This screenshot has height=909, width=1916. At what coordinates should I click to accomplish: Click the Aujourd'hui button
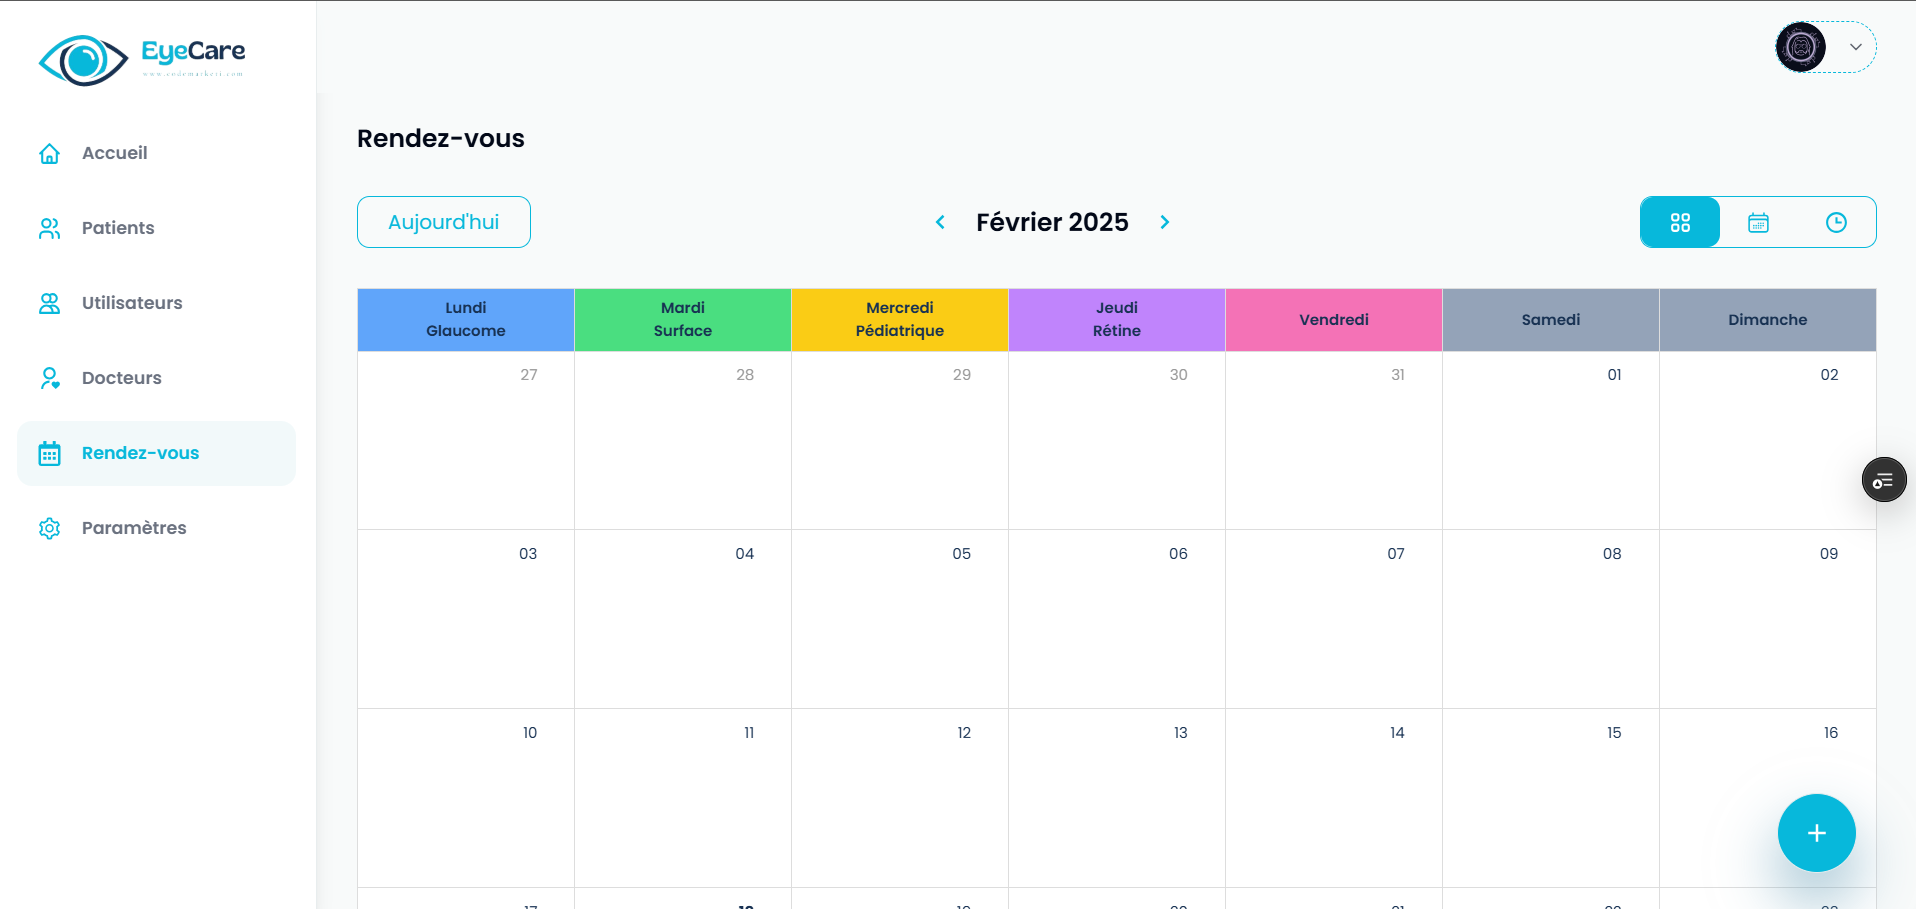click(444, 222)
